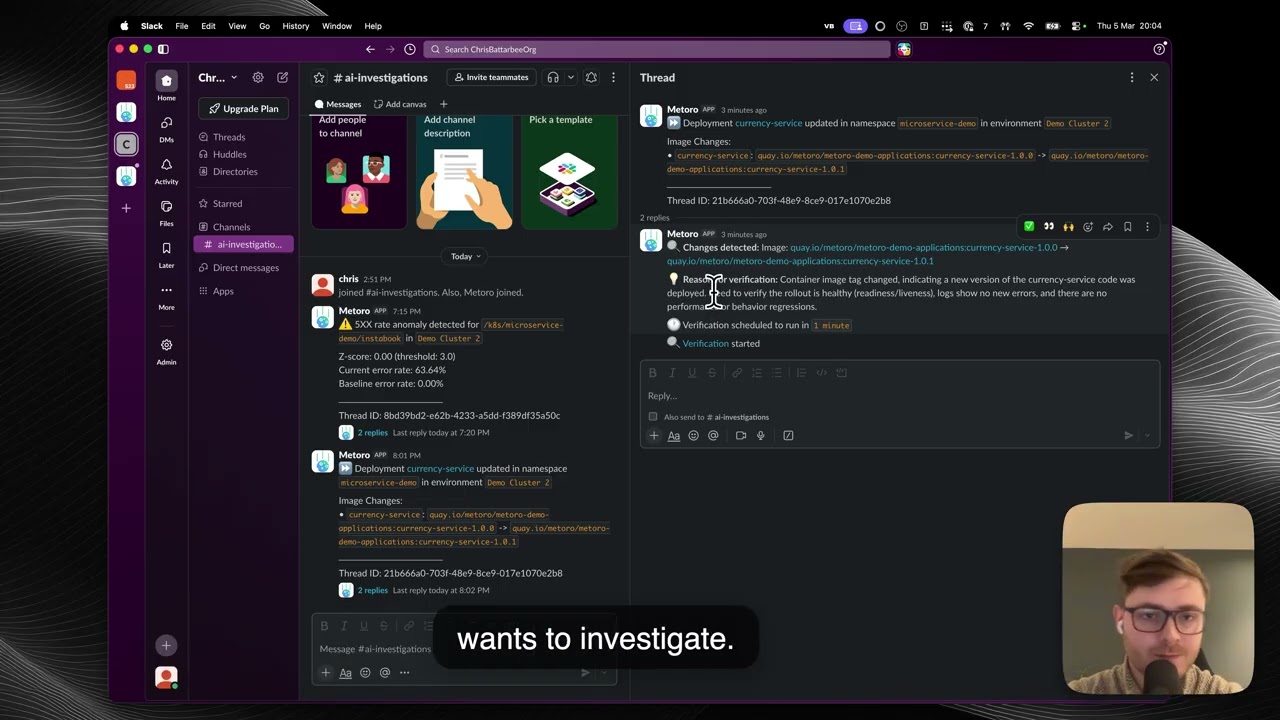Viewport: 1280px width, 720px height.
Task: Click the thread Reply text field
Action: [x=900, y=396]
